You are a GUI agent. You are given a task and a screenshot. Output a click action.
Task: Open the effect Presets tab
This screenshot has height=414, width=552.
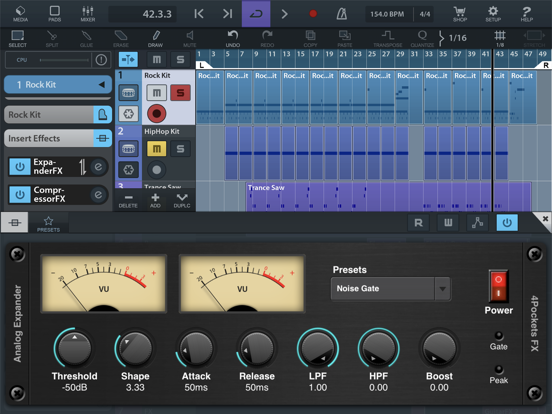[49, 224]
